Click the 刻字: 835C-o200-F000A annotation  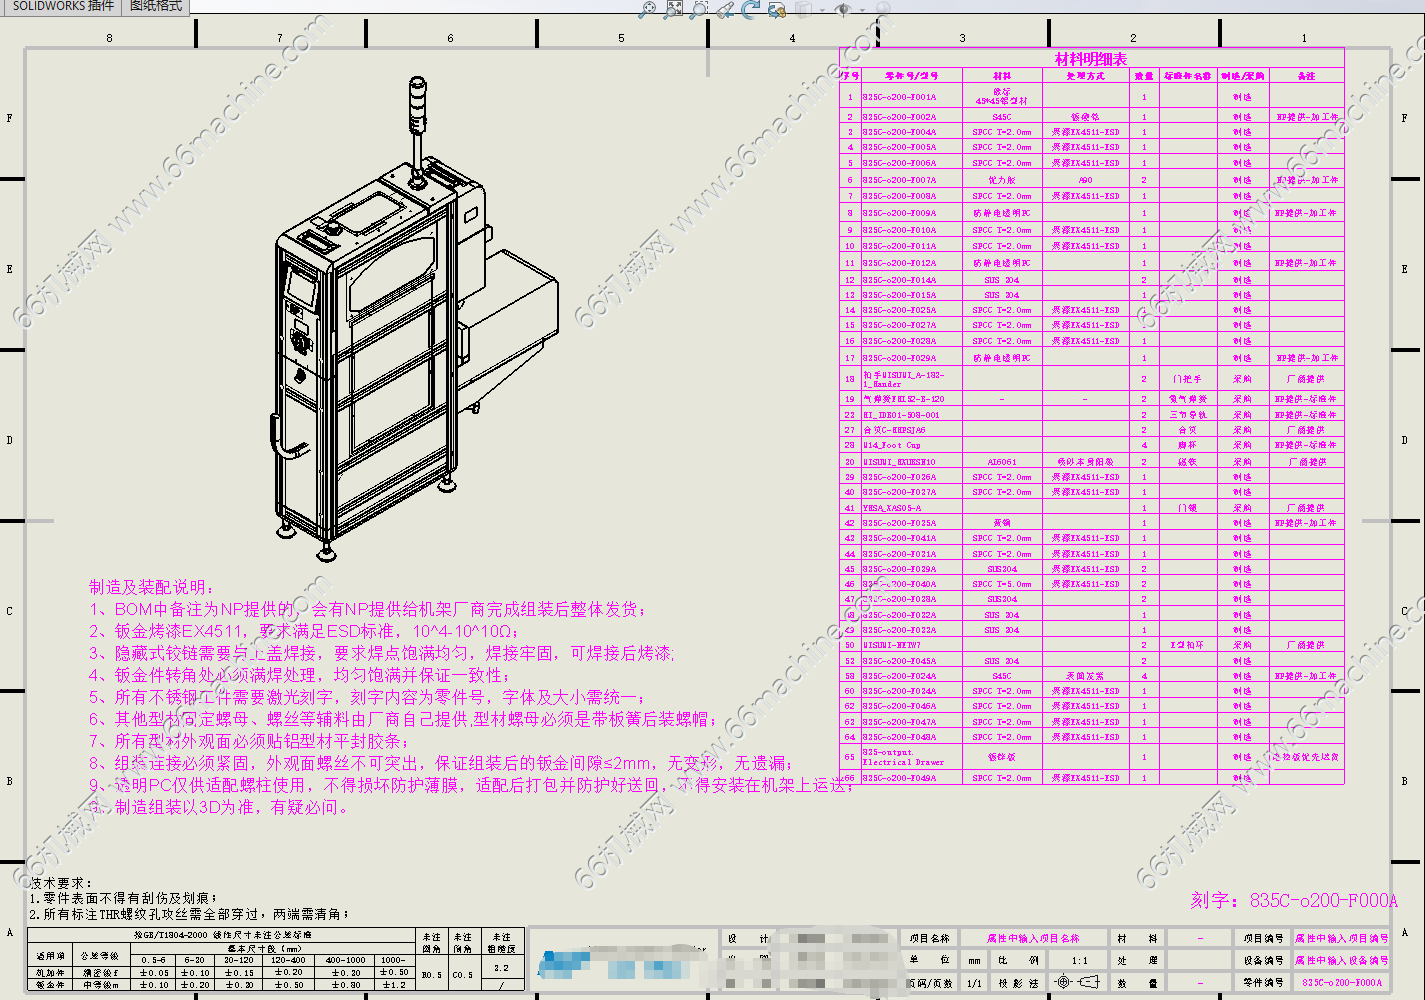click(x=1293, y=900)
